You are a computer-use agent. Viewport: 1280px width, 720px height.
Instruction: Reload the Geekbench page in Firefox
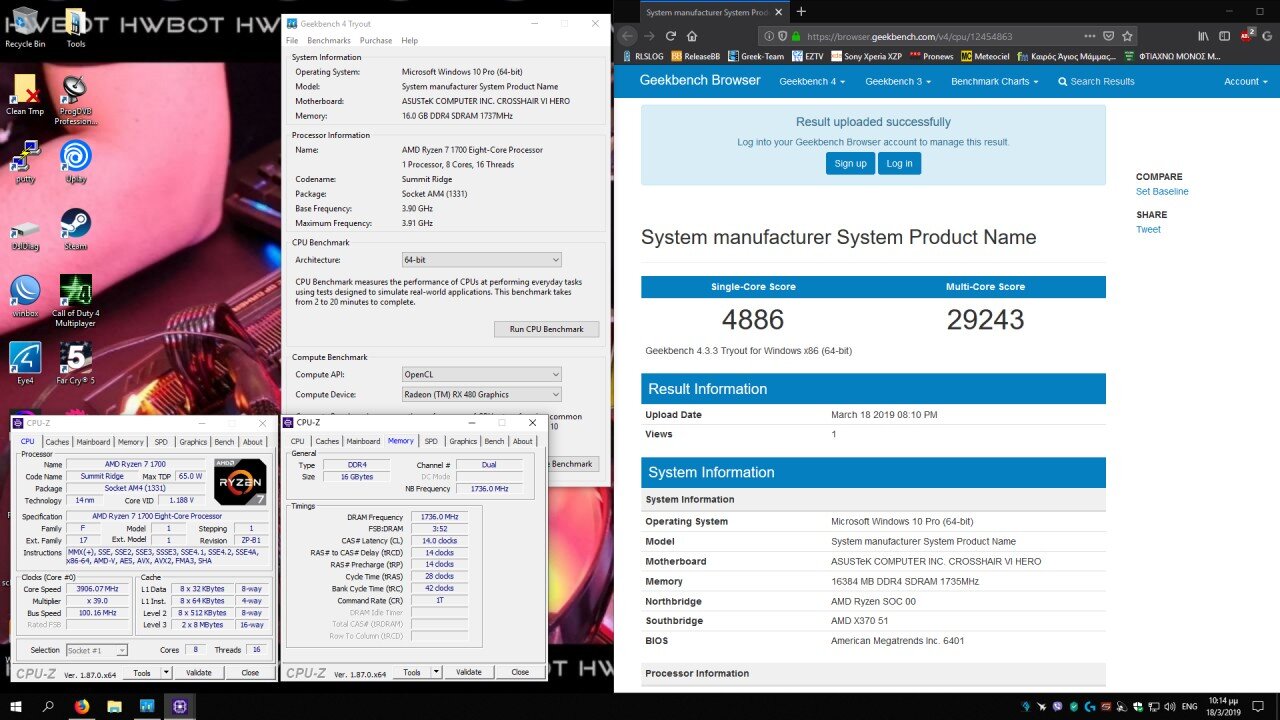pos(671,36)
